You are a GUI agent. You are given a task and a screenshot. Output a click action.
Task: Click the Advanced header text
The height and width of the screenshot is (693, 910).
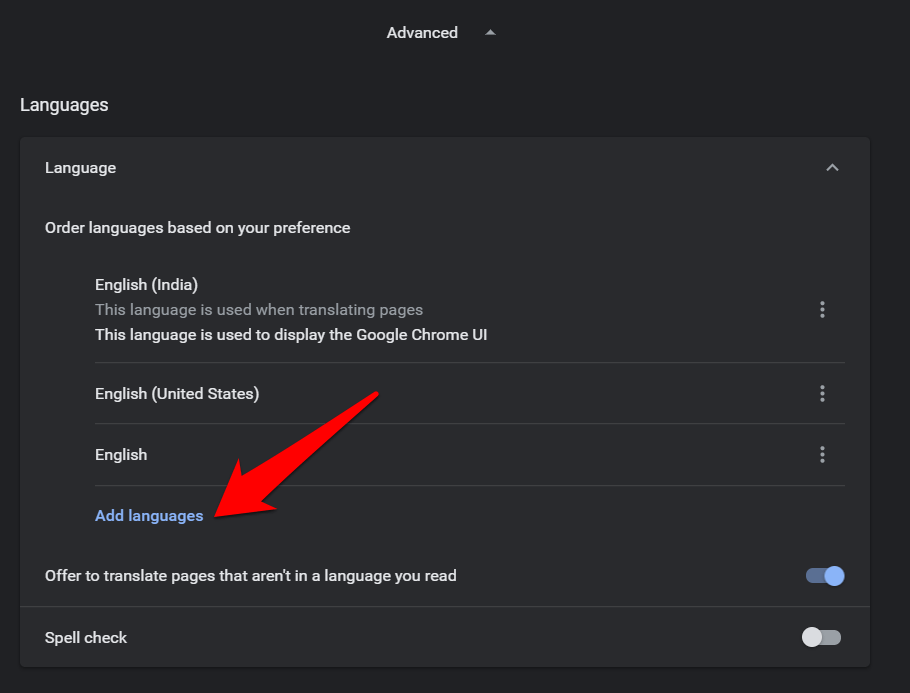(422, 33)
